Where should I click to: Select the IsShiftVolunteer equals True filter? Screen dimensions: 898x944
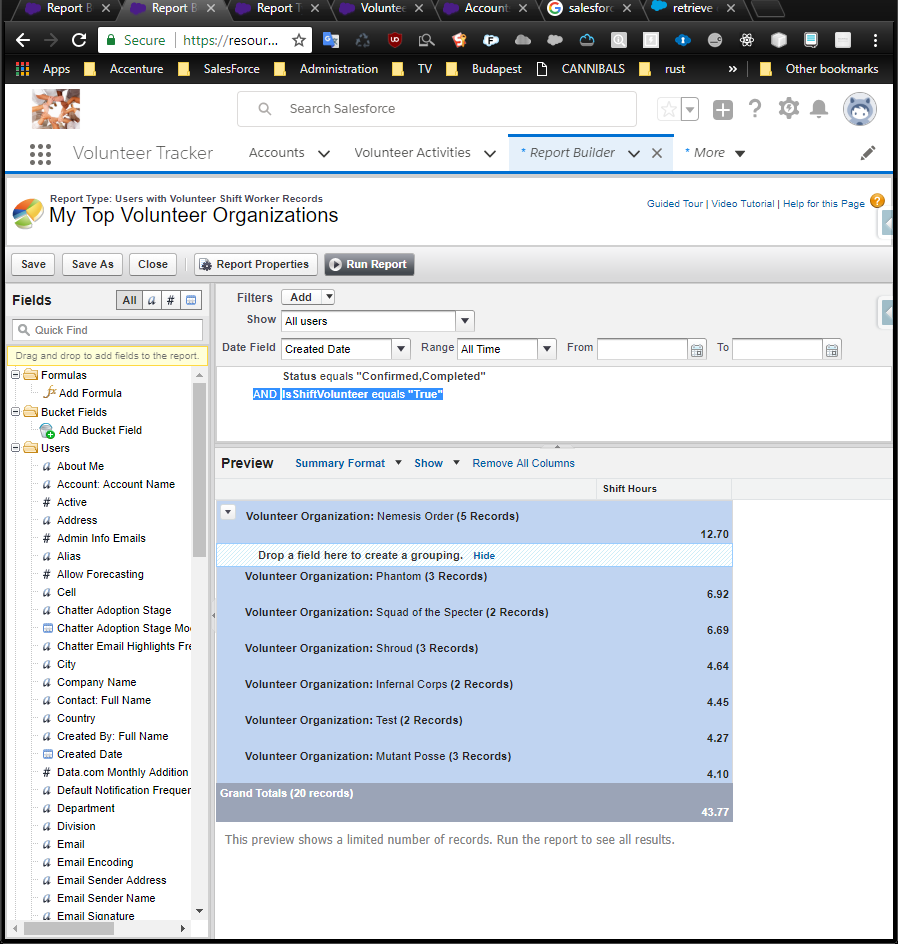coord(362,394)
